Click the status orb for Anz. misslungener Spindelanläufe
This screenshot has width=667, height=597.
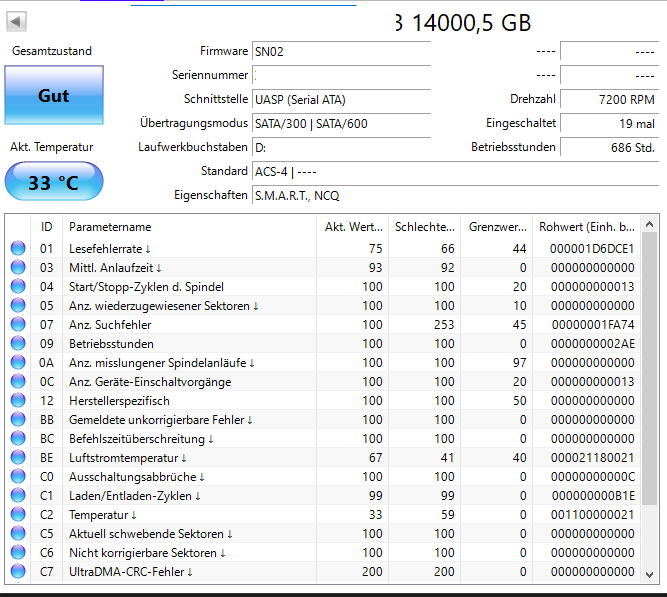[18, 362]
